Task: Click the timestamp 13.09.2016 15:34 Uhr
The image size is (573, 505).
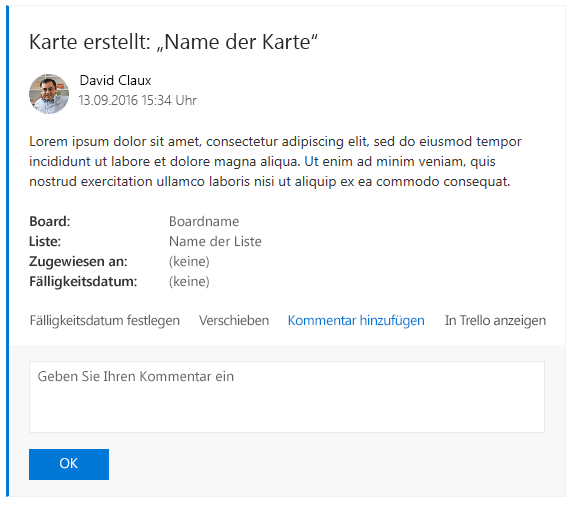Action: click(x=138, y=100)
